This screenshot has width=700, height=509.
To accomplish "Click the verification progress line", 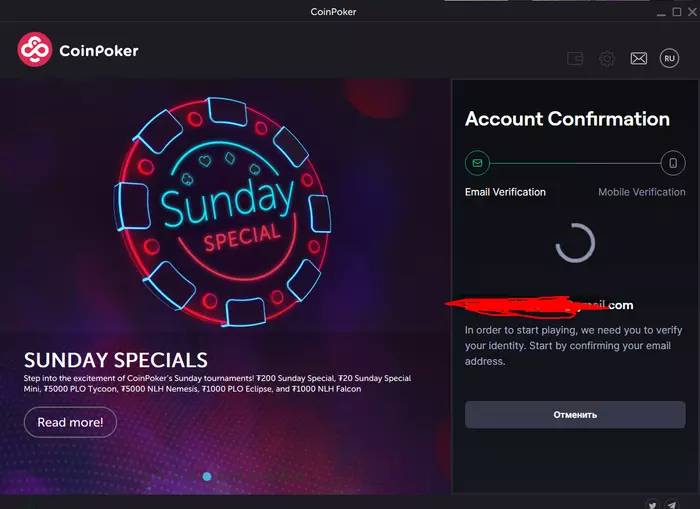I will (575, 162).
